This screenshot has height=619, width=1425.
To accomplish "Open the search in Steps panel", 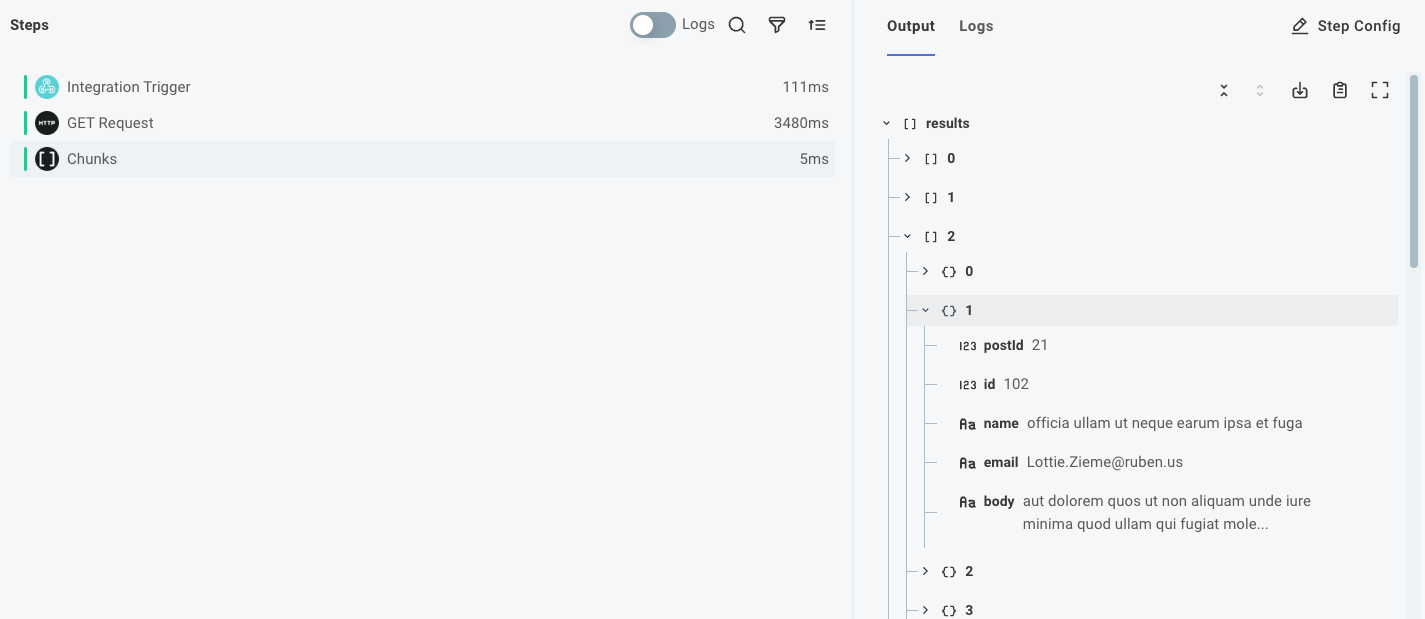I will [x=737, y=24].
